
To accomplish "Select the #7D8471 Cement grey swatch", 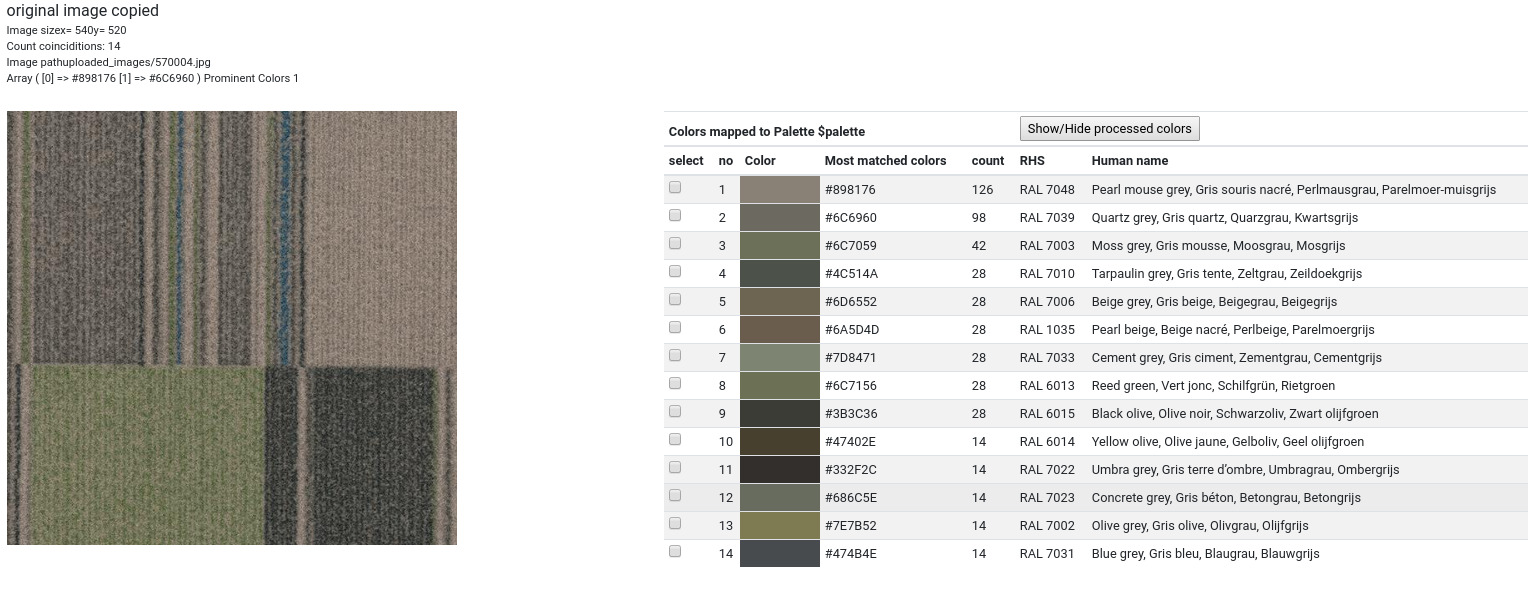I will (x=779, y=358).
